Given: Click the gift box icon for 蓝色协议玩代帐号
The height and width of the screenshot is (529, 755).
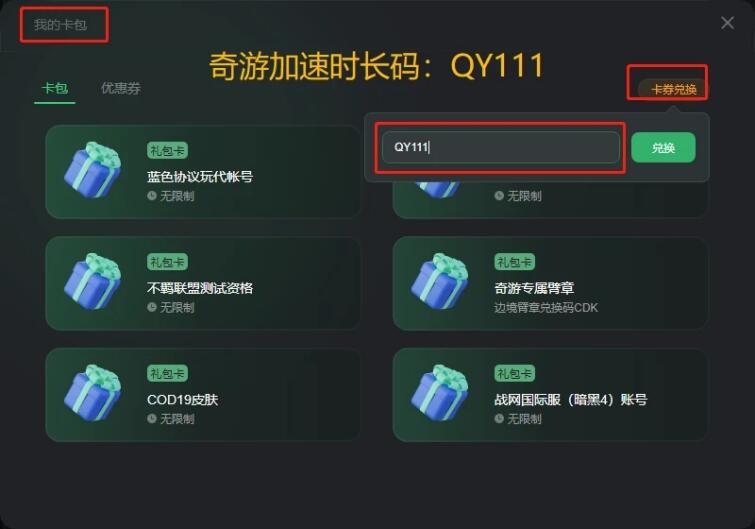Looking at the screenshot, I should click(92, 170).
